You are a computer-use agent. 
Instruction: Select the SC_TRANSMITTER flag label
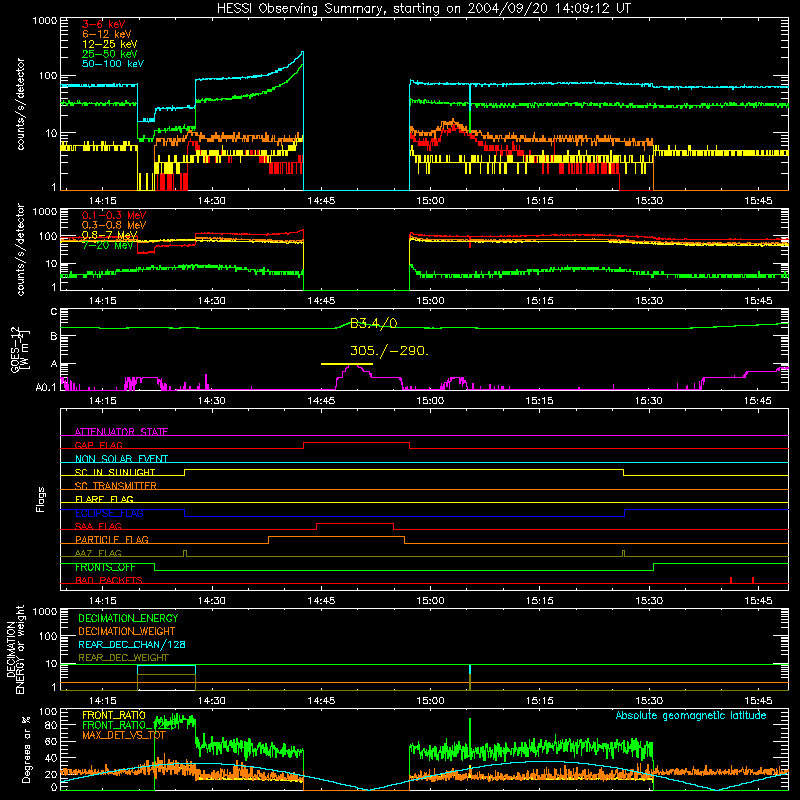115,485
